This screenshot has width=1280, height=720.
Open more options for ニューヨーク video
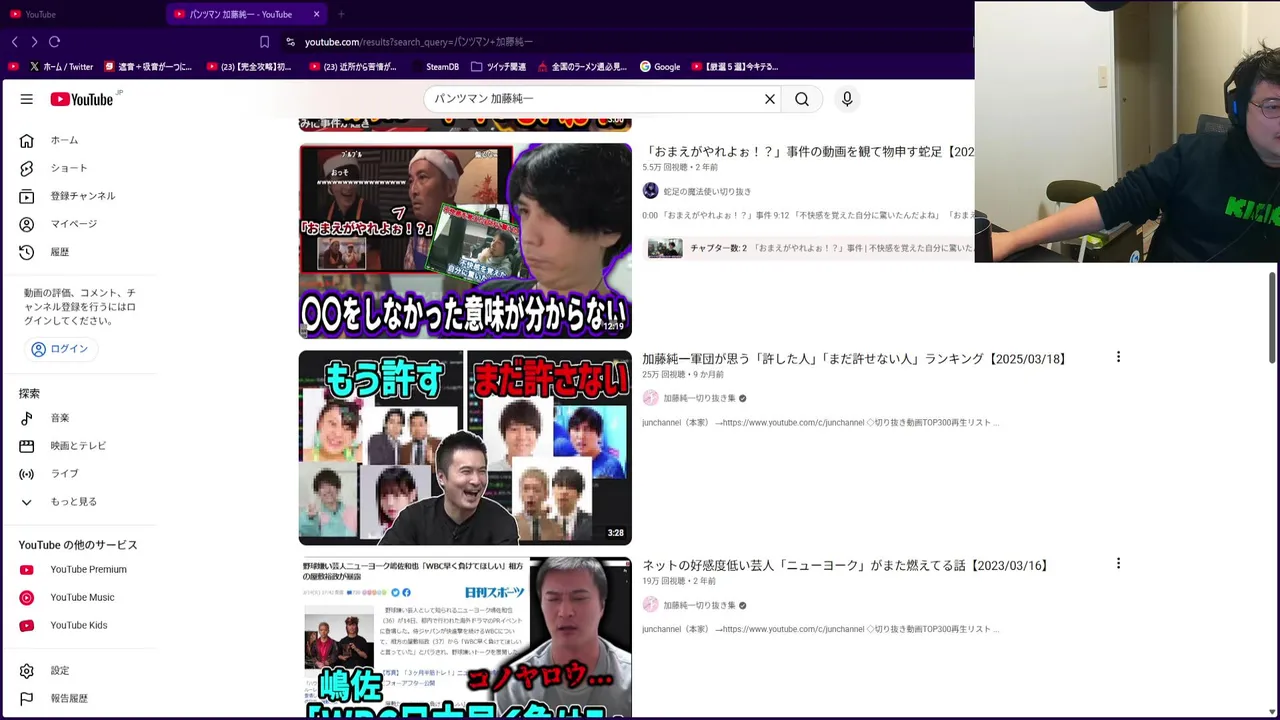tap(1118, 564)
